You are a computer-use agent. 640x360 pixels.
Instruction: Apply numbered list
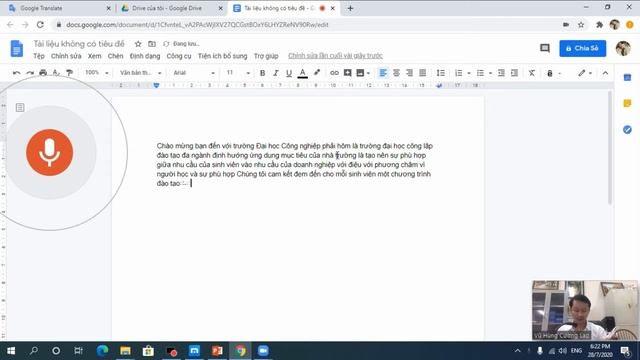(459, 73)
